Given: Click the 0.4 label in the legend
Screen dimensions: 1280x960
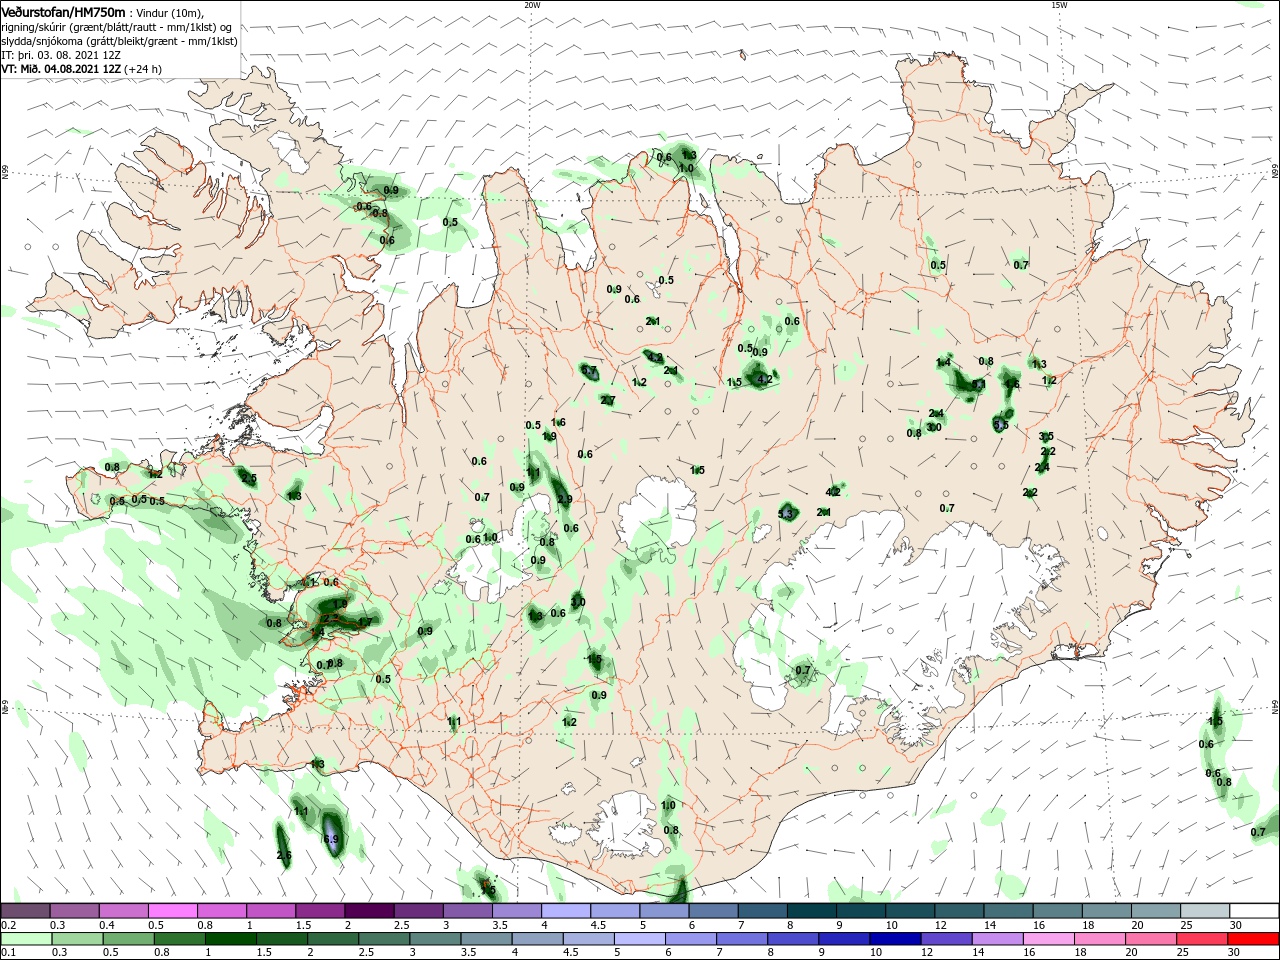Looking at the screenshot, I should (x=107, y=925).
